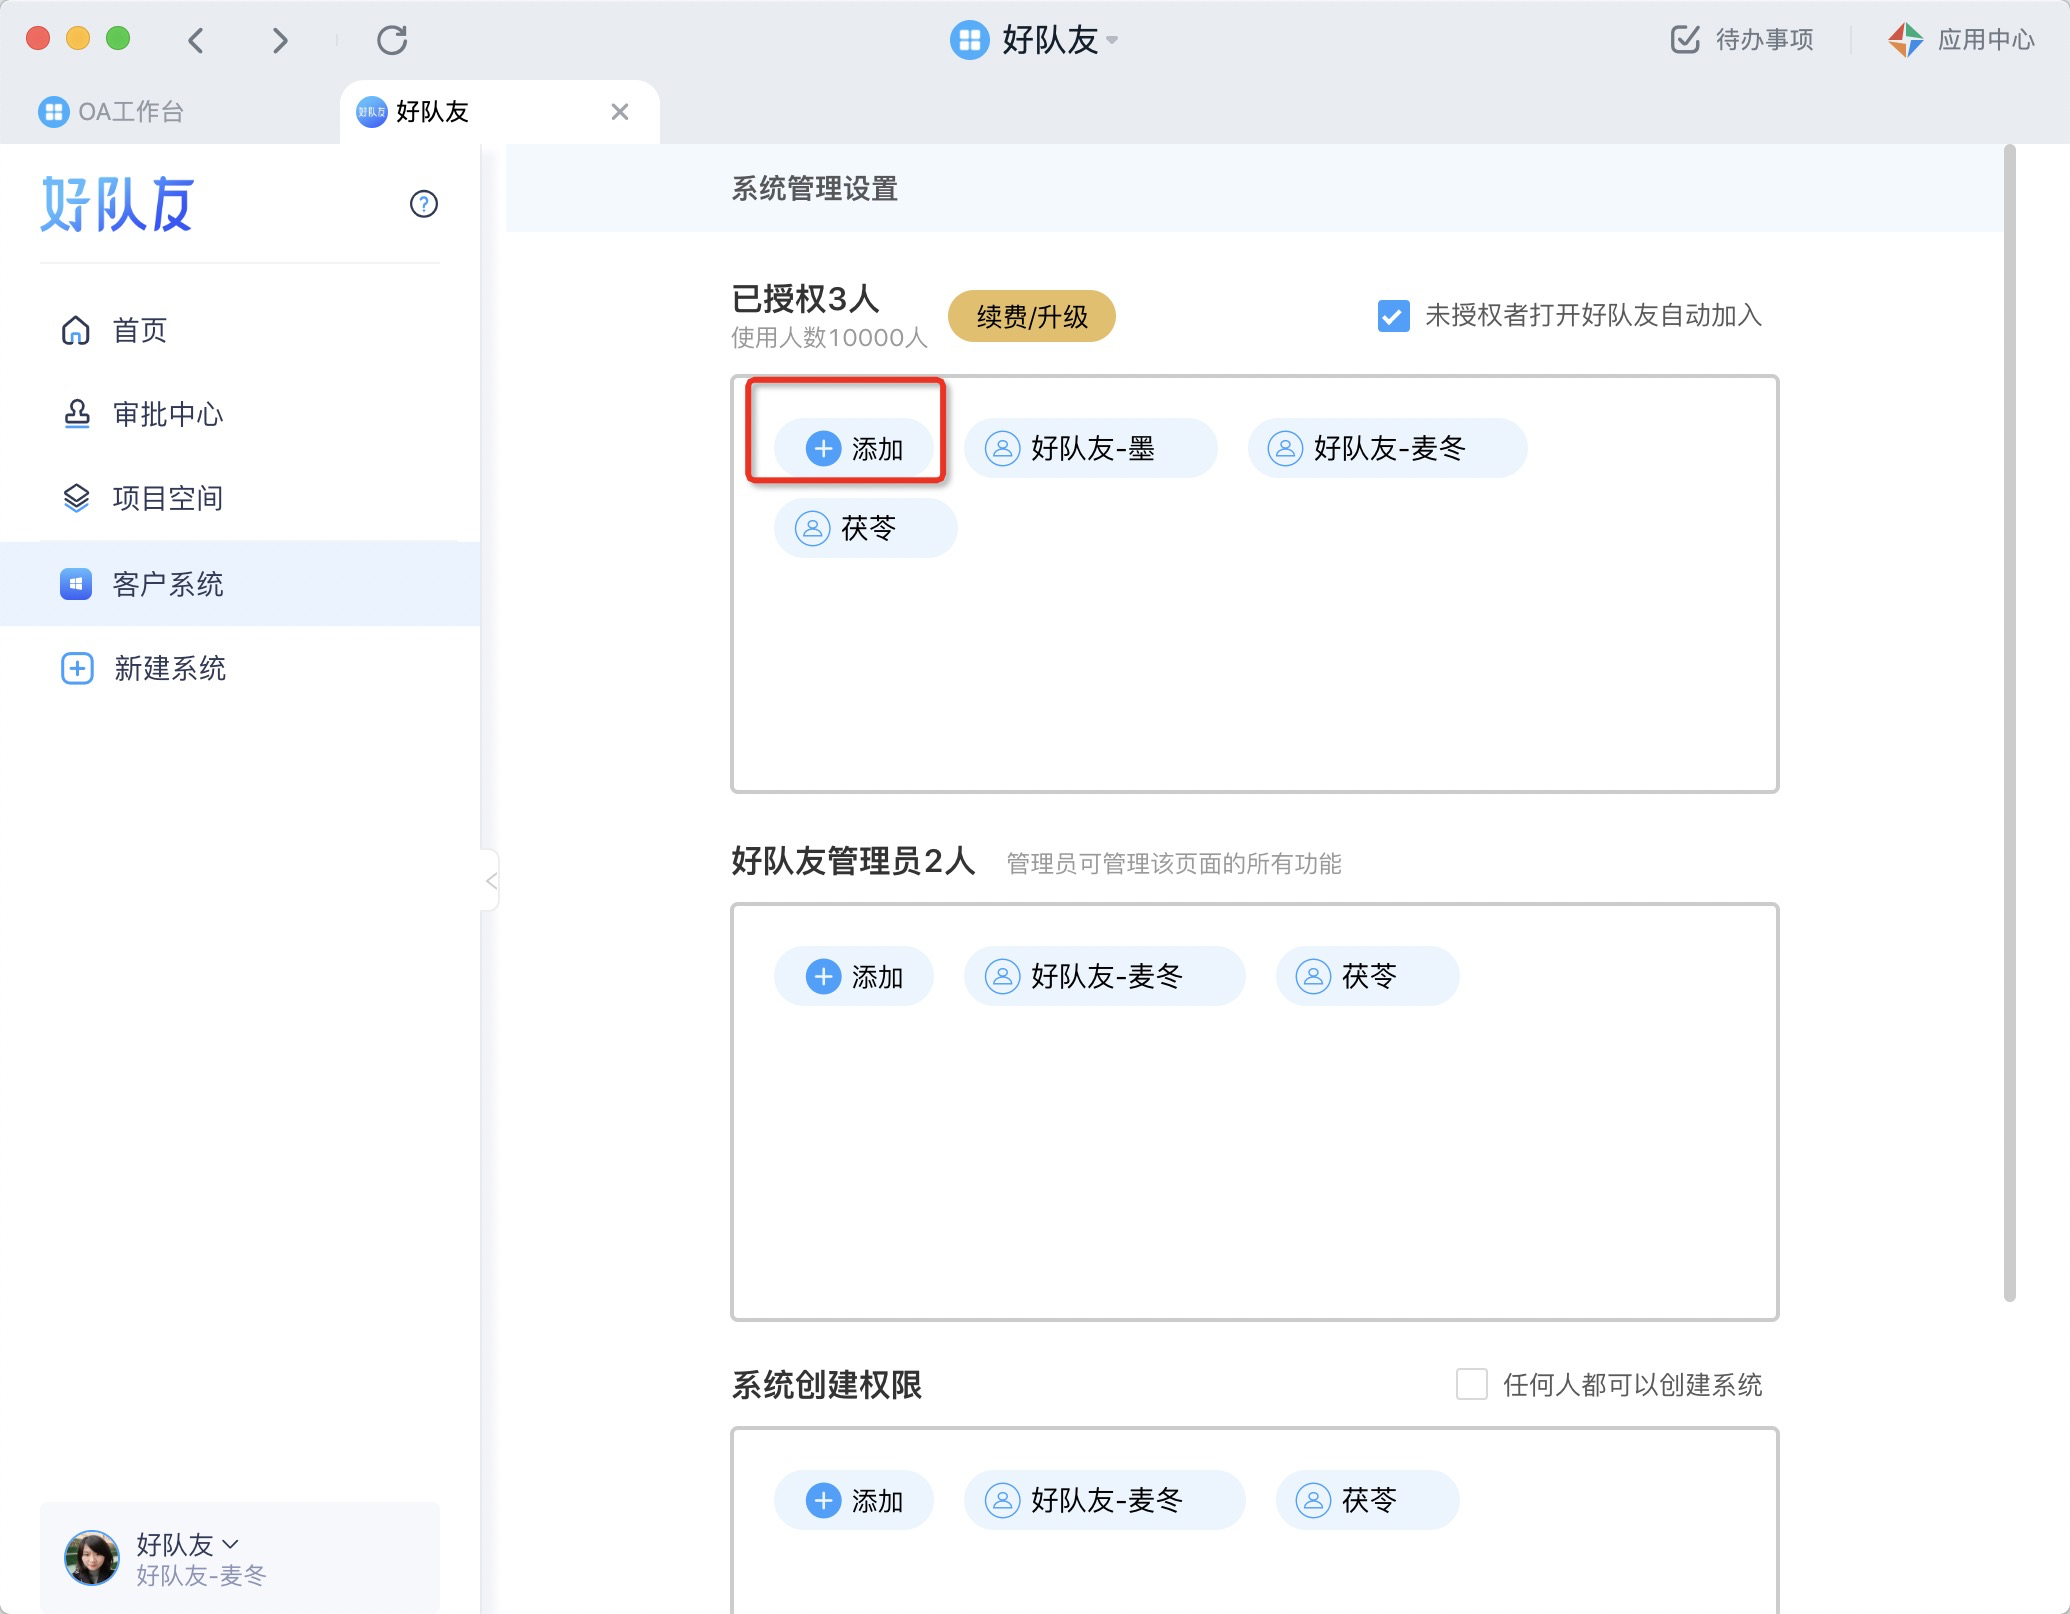Click the 客户系统 blue icon
2070x1614 pixels.
[76, 584]
